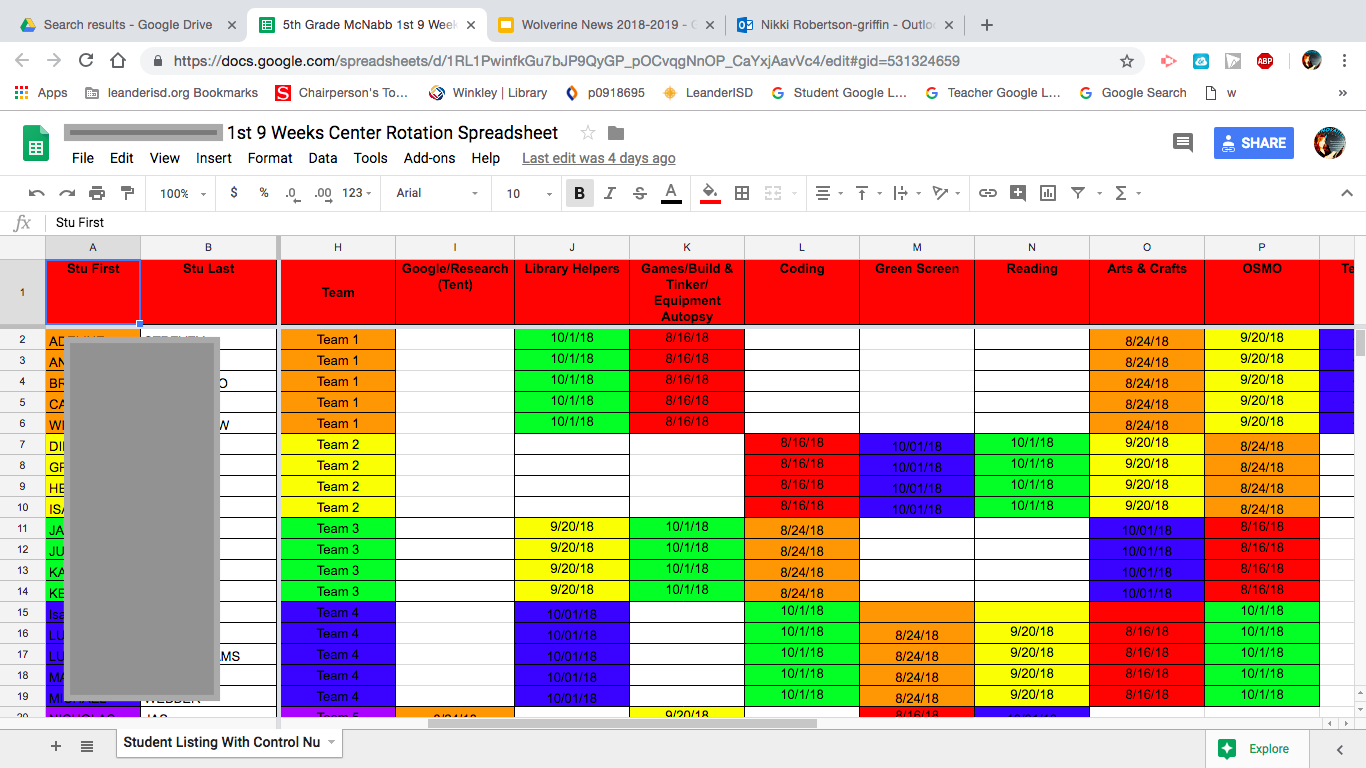Click the Create a filter icon
Image resolution: width=1366 pixels, height=768 pixels.
pyautogui.click(x=1078, y=193)
